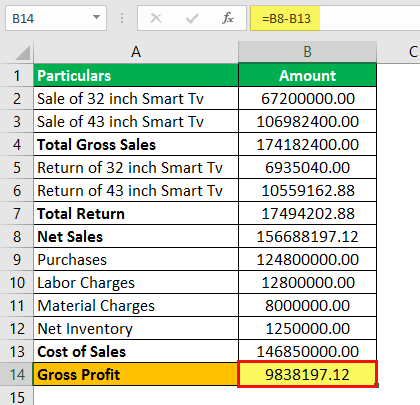Screen dimensions: 420x405
Task: Select the 'Purchases' cell
Action: point(136,259)
